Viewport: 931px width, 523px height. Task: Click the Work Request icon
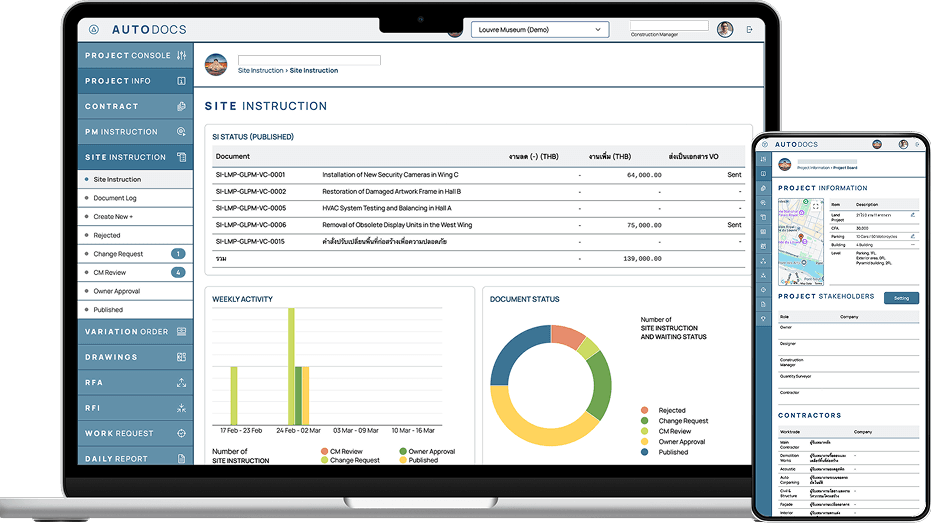pyautogui.click(x=181, y=433)
